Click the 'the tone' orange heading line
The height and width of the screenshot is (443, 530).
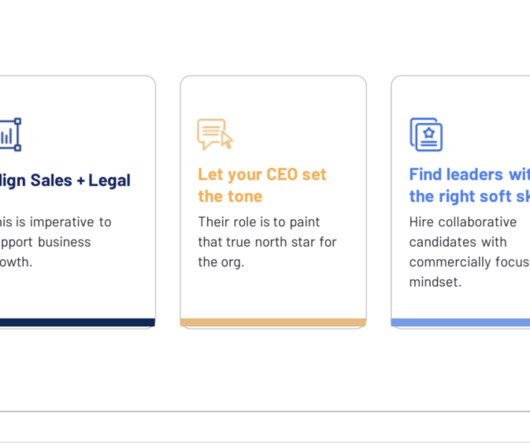pos(230,196)
